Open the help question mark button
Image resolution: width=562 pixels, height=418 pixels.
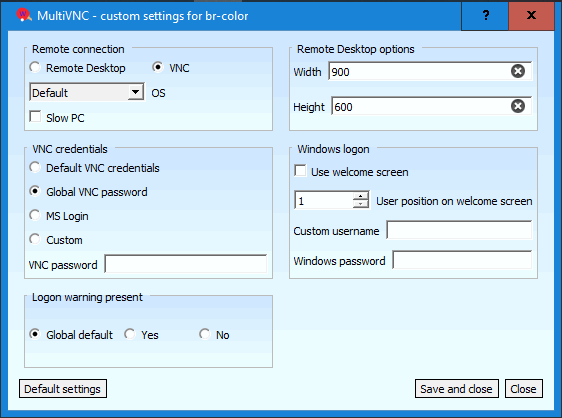[485, 15]
